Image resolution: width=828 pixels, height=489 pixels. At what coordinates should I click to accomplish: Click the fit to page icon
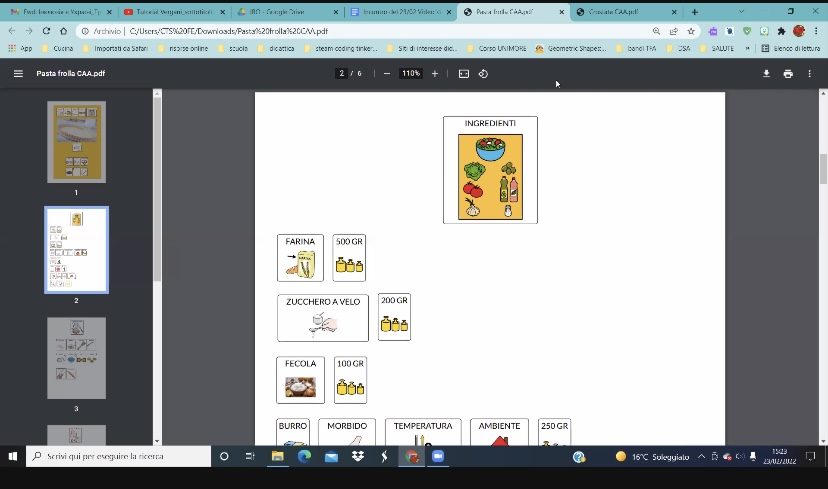point(464,73)
